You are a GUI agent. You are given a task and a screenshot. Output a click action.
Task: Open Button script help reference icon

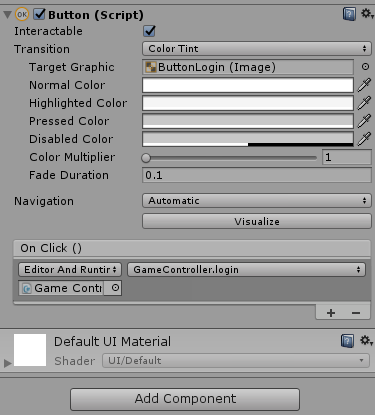click(x=349, y=14)
